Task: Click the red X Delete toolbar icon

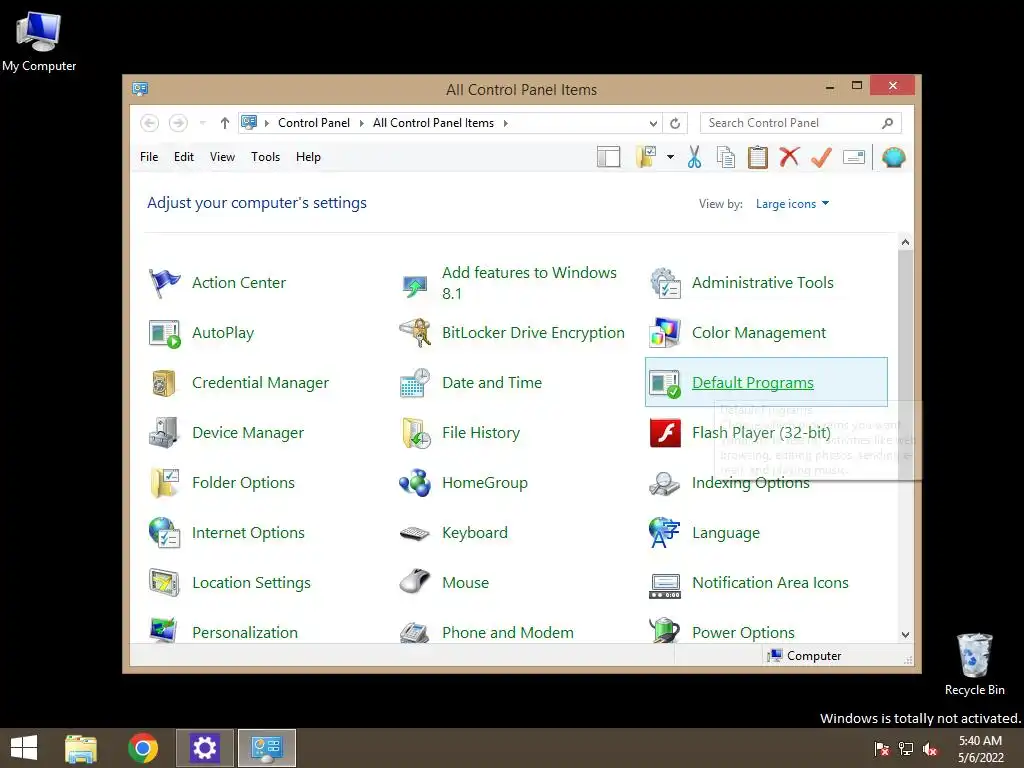Action: pyautogui.click(x=790, y=157)
